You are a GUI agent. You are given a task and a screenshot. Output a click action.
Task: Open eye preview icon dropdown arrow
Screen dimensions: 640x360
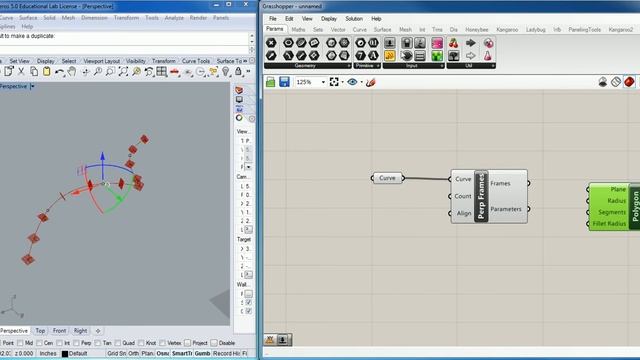coord(362,82)
